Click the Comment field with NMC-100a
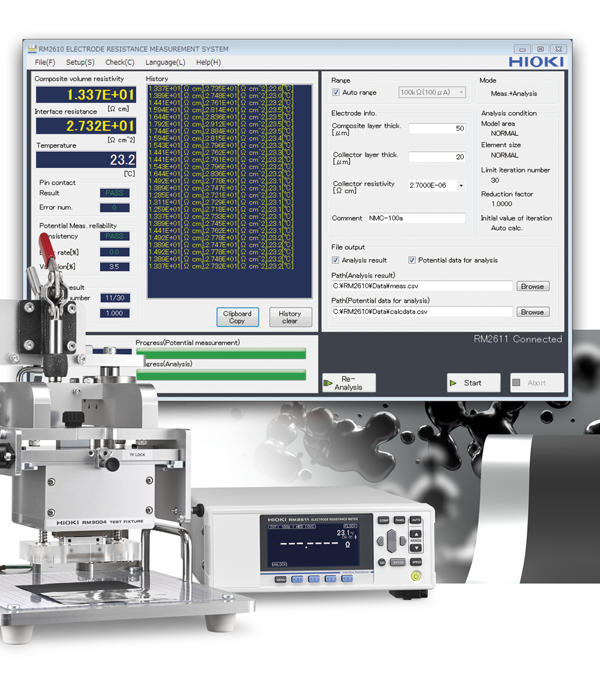600x694 pixels. click(416, 218)
